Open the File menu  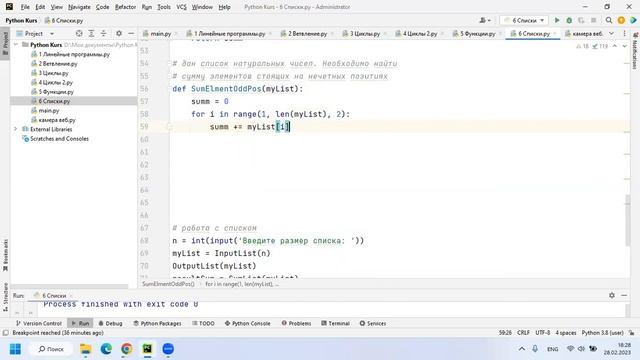pos(25,7)
